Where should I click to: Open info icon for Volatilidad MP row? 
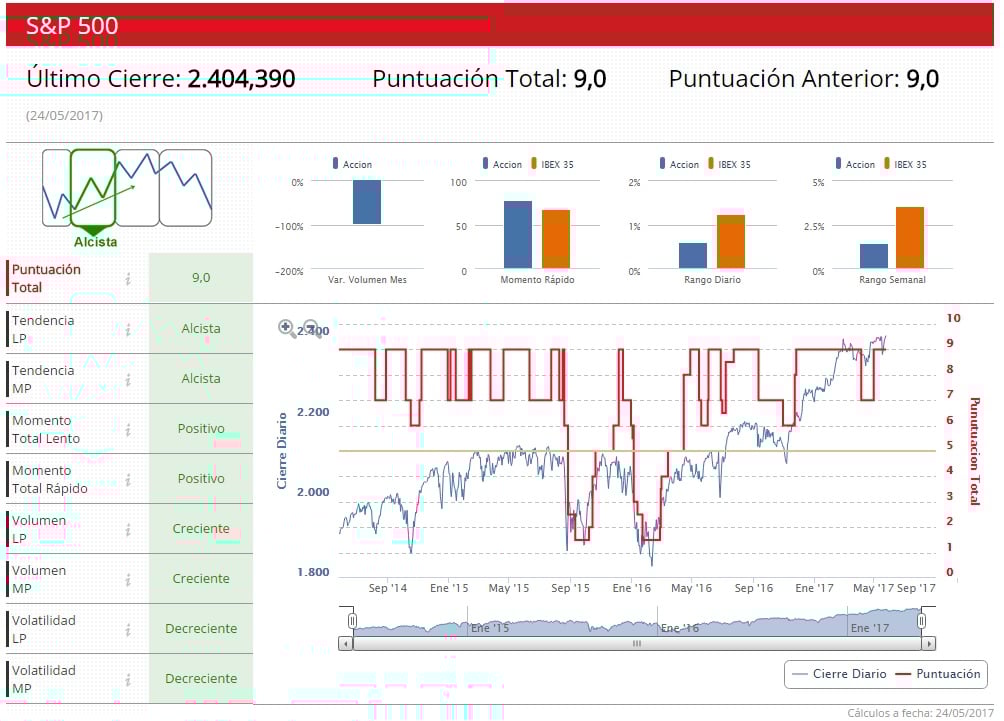pos(128,679)
